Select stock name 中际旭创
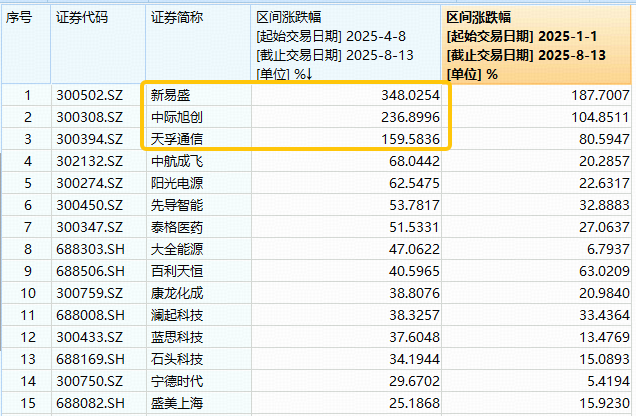 (x=177, y=117)
